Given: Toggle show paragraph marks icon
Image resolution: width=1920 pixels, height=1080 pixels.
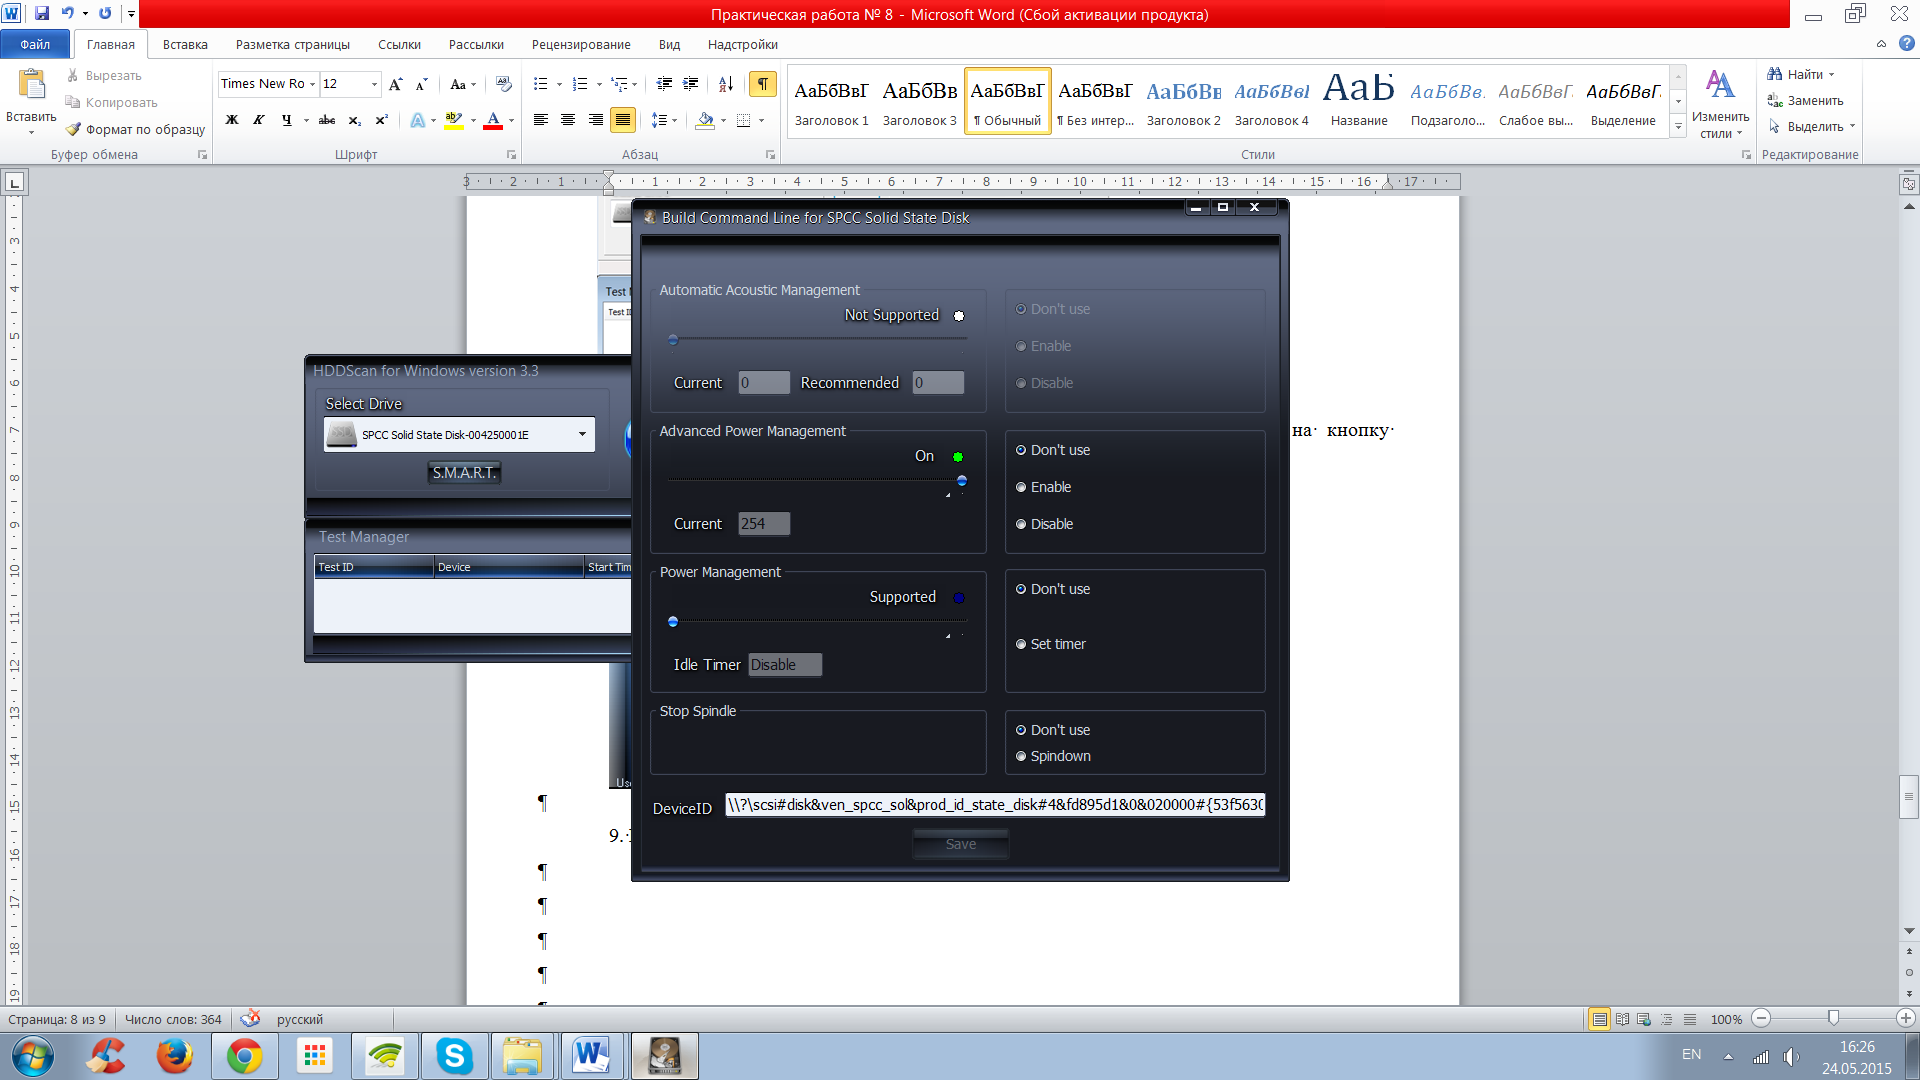Looking at the screenshot, I should (763, 84).
